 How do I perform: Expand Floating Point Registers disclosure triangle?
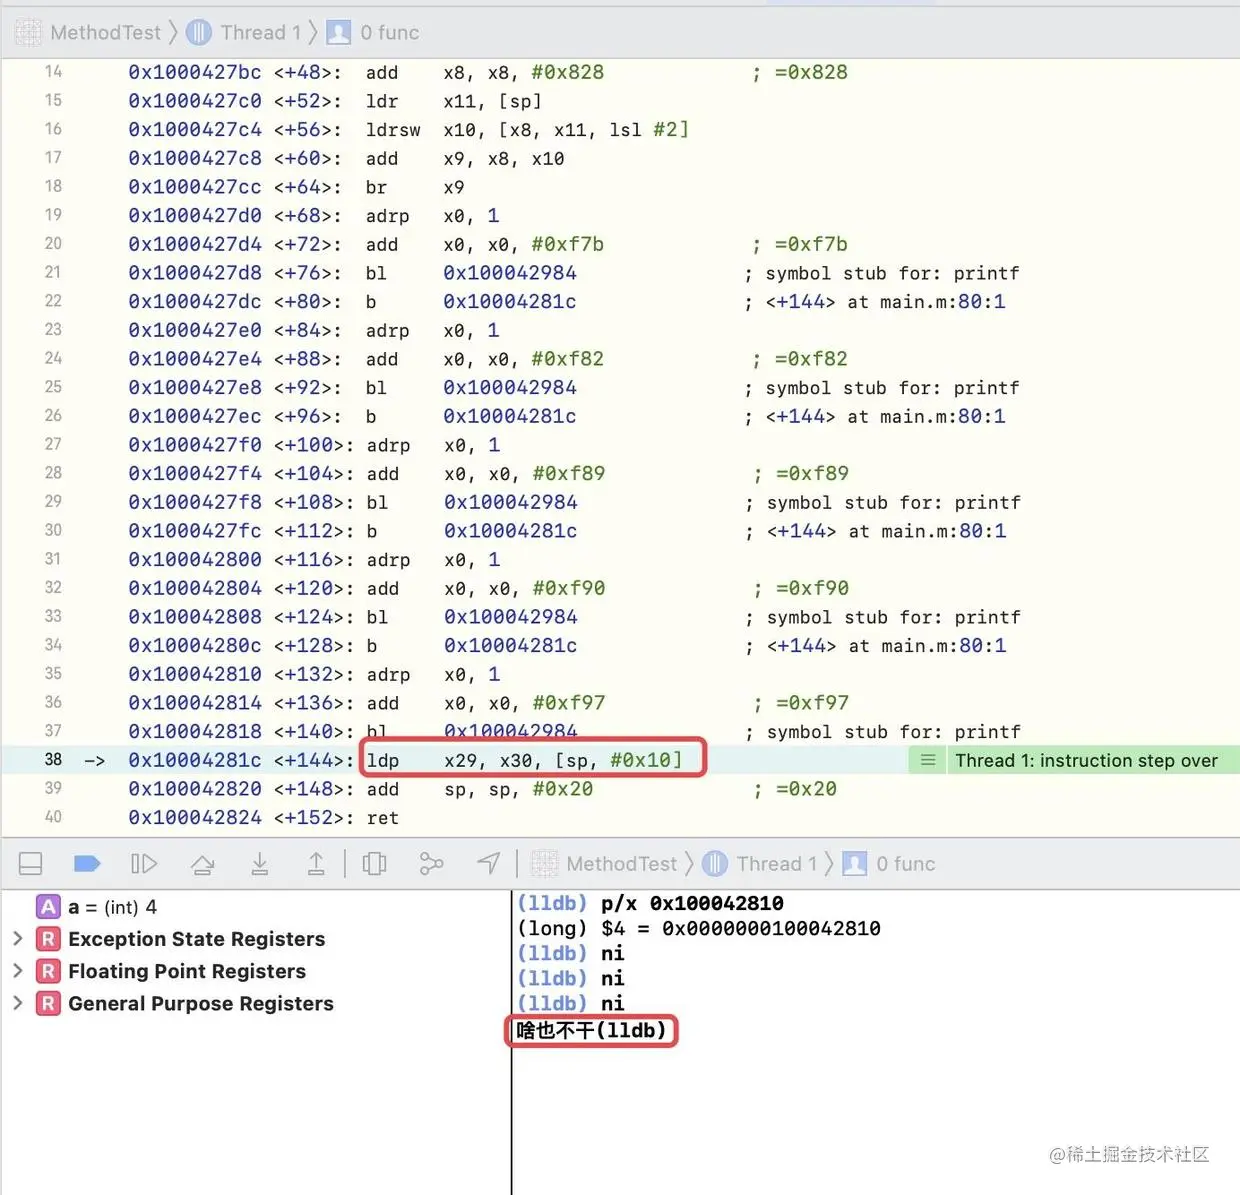pos(17,971)
